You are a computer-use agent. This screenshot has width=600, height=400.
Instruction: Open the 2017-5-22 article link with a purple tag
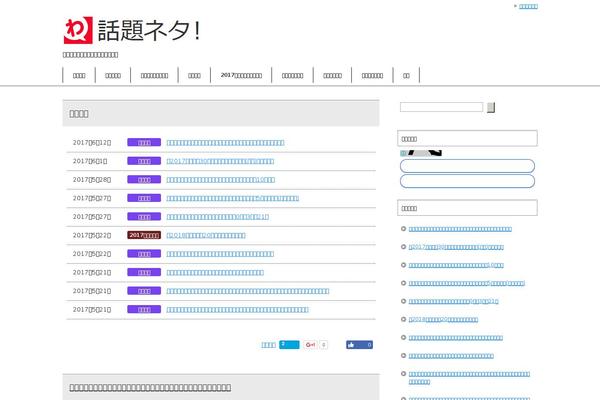click(x=220, y=254)
